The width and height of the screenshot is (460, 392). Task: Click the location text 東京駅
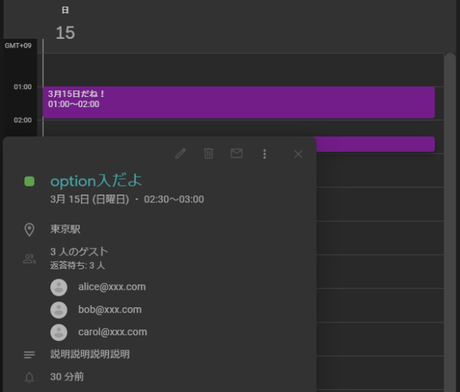pyautogui.click(x=65, y=229)
